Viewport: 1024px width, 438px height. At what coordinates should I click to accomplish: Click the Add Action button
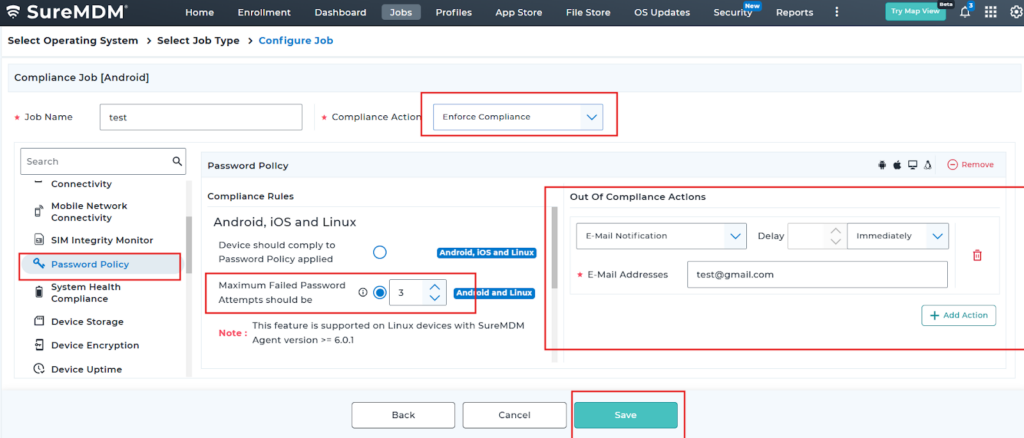pos(958,315)
